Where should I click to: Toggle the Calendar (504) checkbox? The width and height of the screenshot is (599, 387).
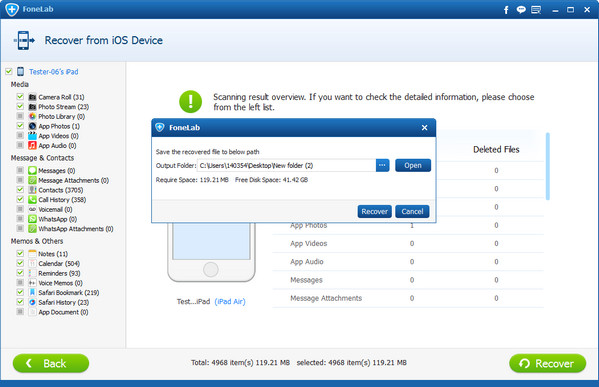pos(20,263)
